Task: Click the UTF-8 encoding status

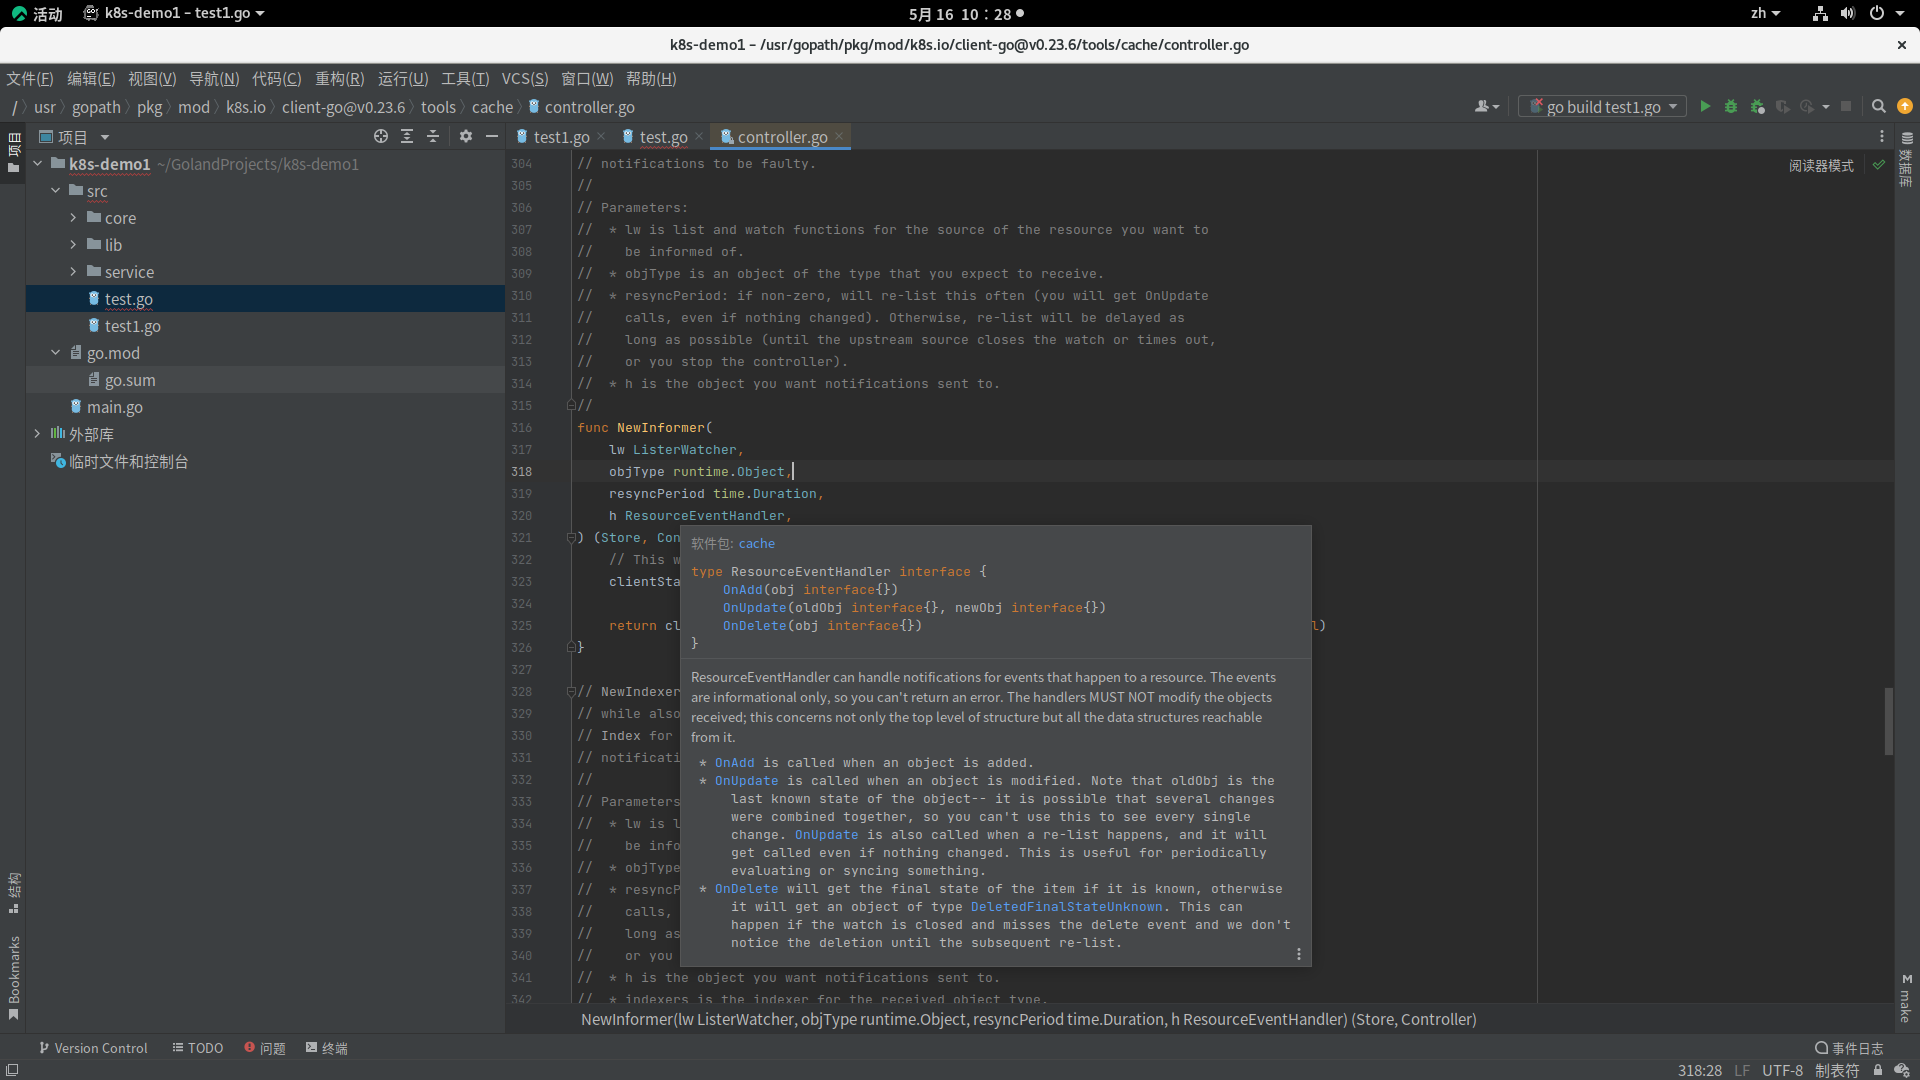Action: pos(1782,1070)
